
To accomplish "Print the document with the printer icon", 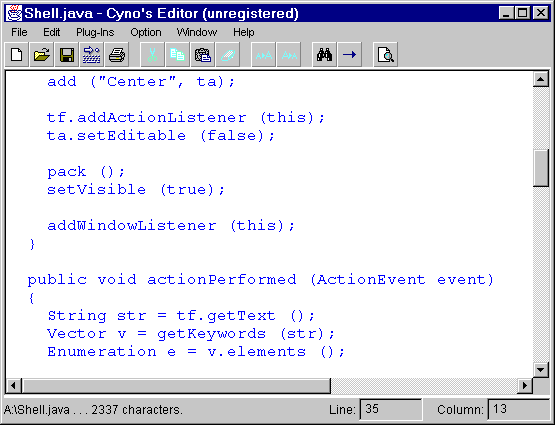I will tap(116, 55).
